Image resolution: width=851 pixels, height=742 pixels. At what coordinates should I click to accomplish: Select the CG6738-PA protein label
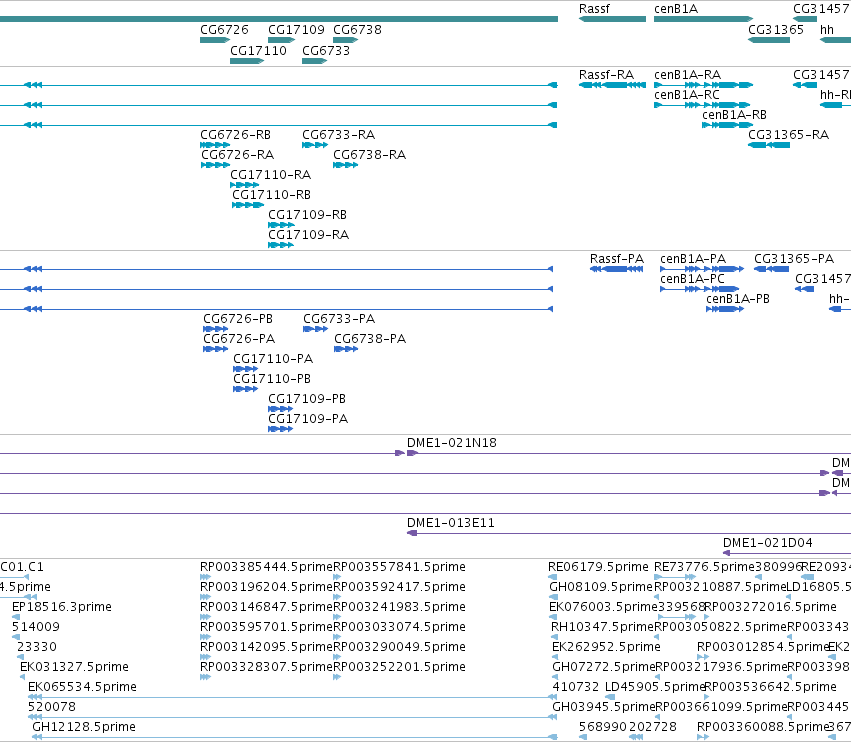pyautogui.click(x=370, y=339)
